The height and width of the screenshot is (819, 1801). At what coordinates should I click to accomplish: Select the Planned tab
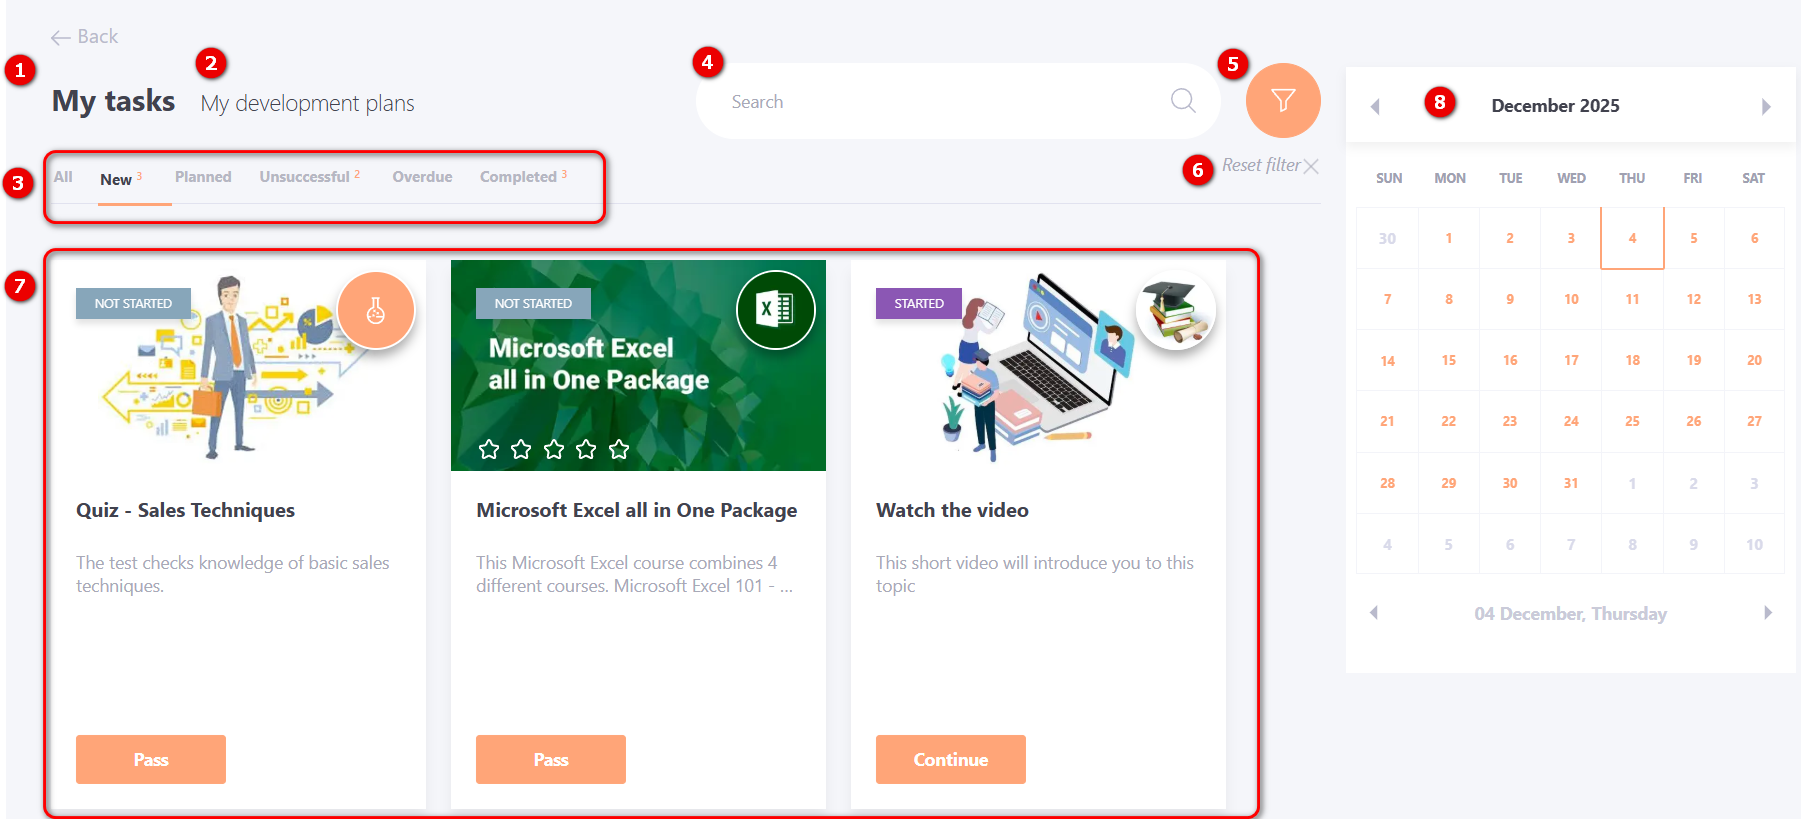203,177
